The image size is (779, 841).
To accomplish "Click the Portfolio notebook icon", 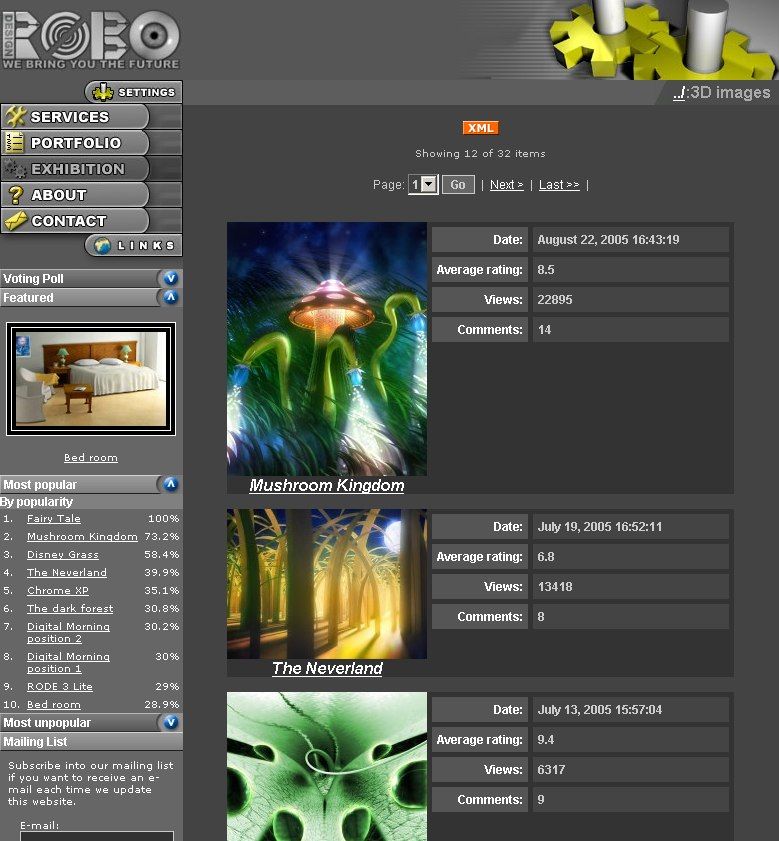I will click(x=15, y=143).
